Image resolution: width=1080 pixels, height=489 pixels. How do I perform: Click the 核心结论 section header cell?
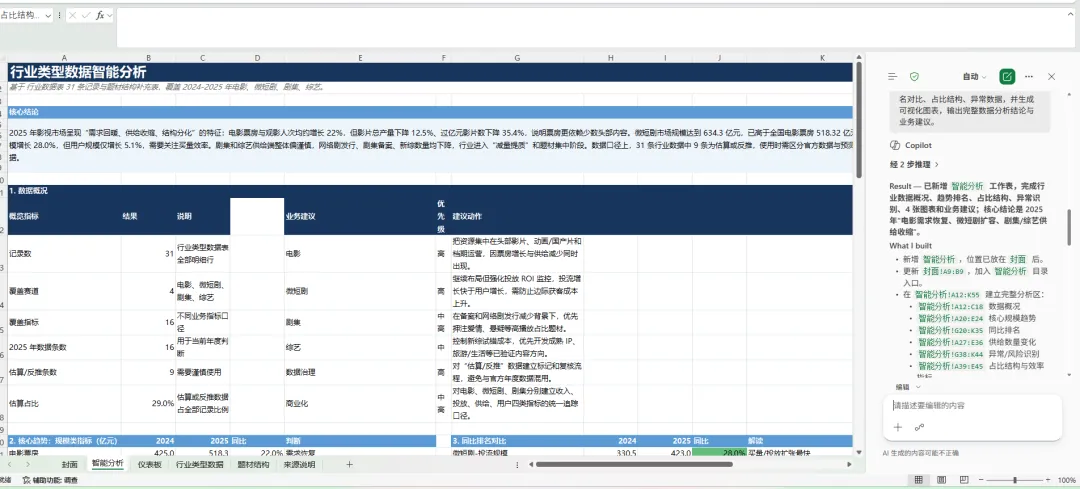point(430,112)
